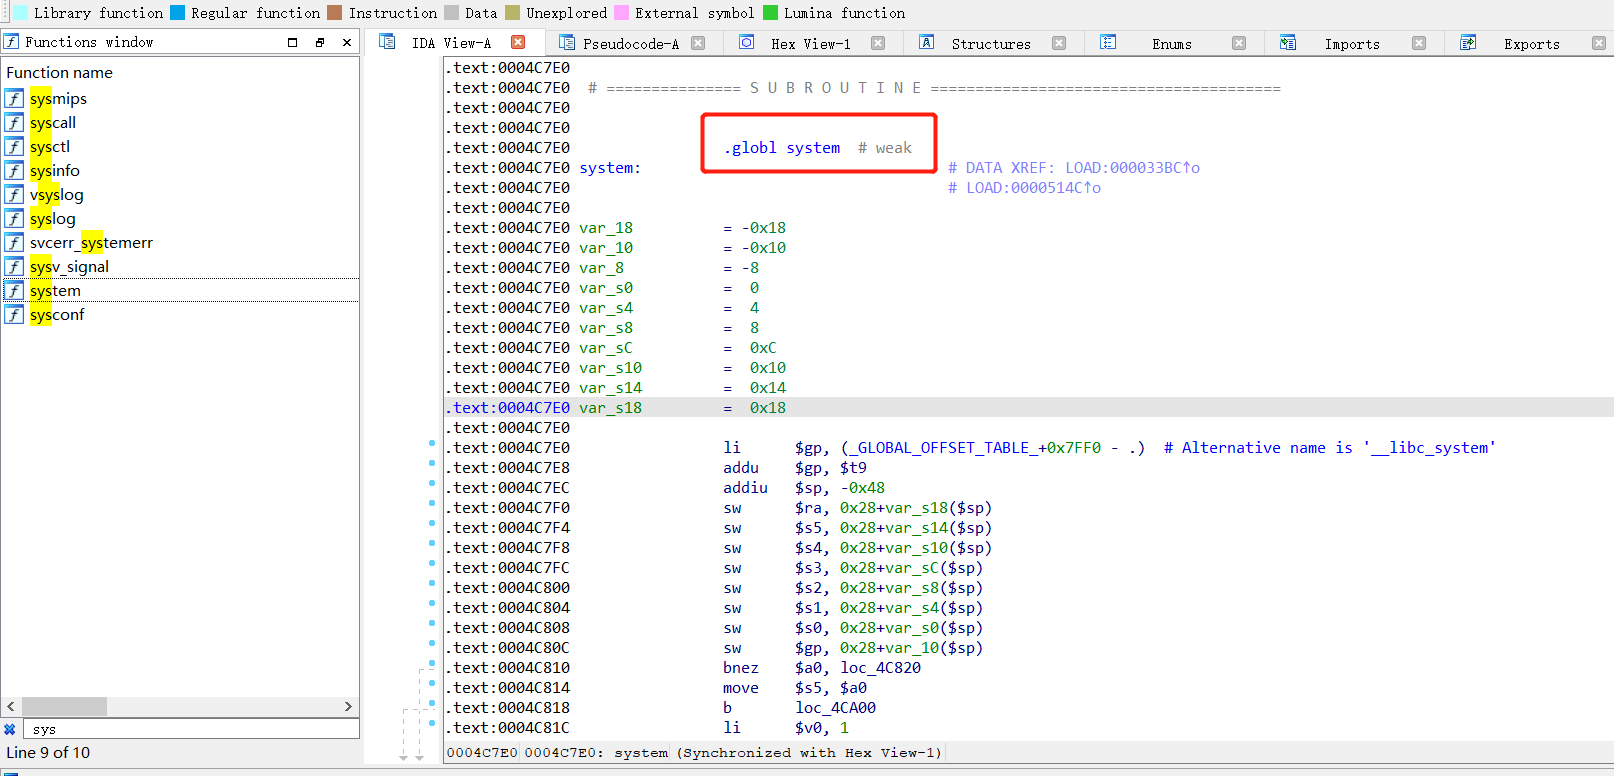Click the system: label in disassembly
1614x776 pixels.
tap(610, 168)
